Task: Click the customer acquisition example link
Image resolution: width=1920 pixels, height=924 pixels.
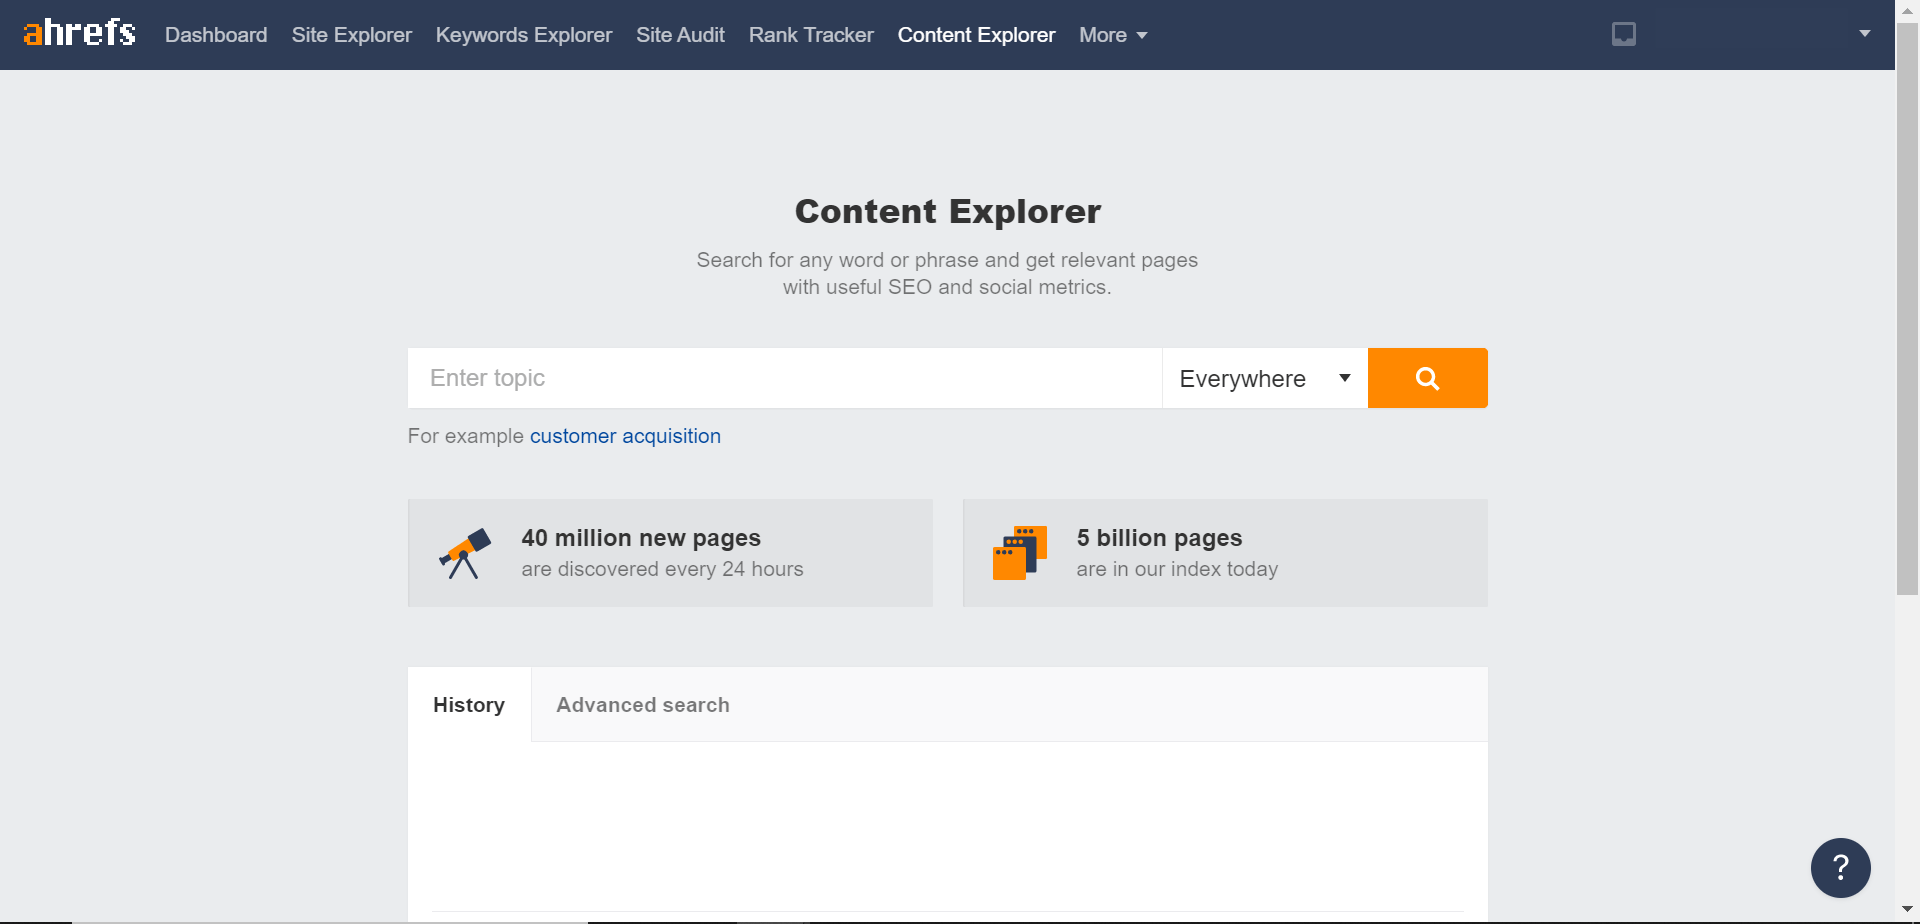Action: click(625, 436)
